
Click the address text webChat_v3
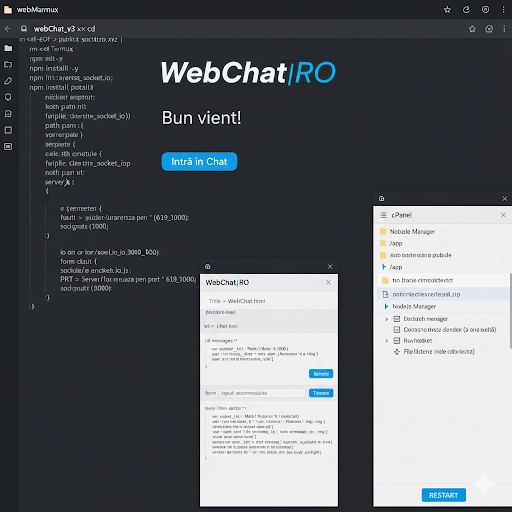pos(54,29)
